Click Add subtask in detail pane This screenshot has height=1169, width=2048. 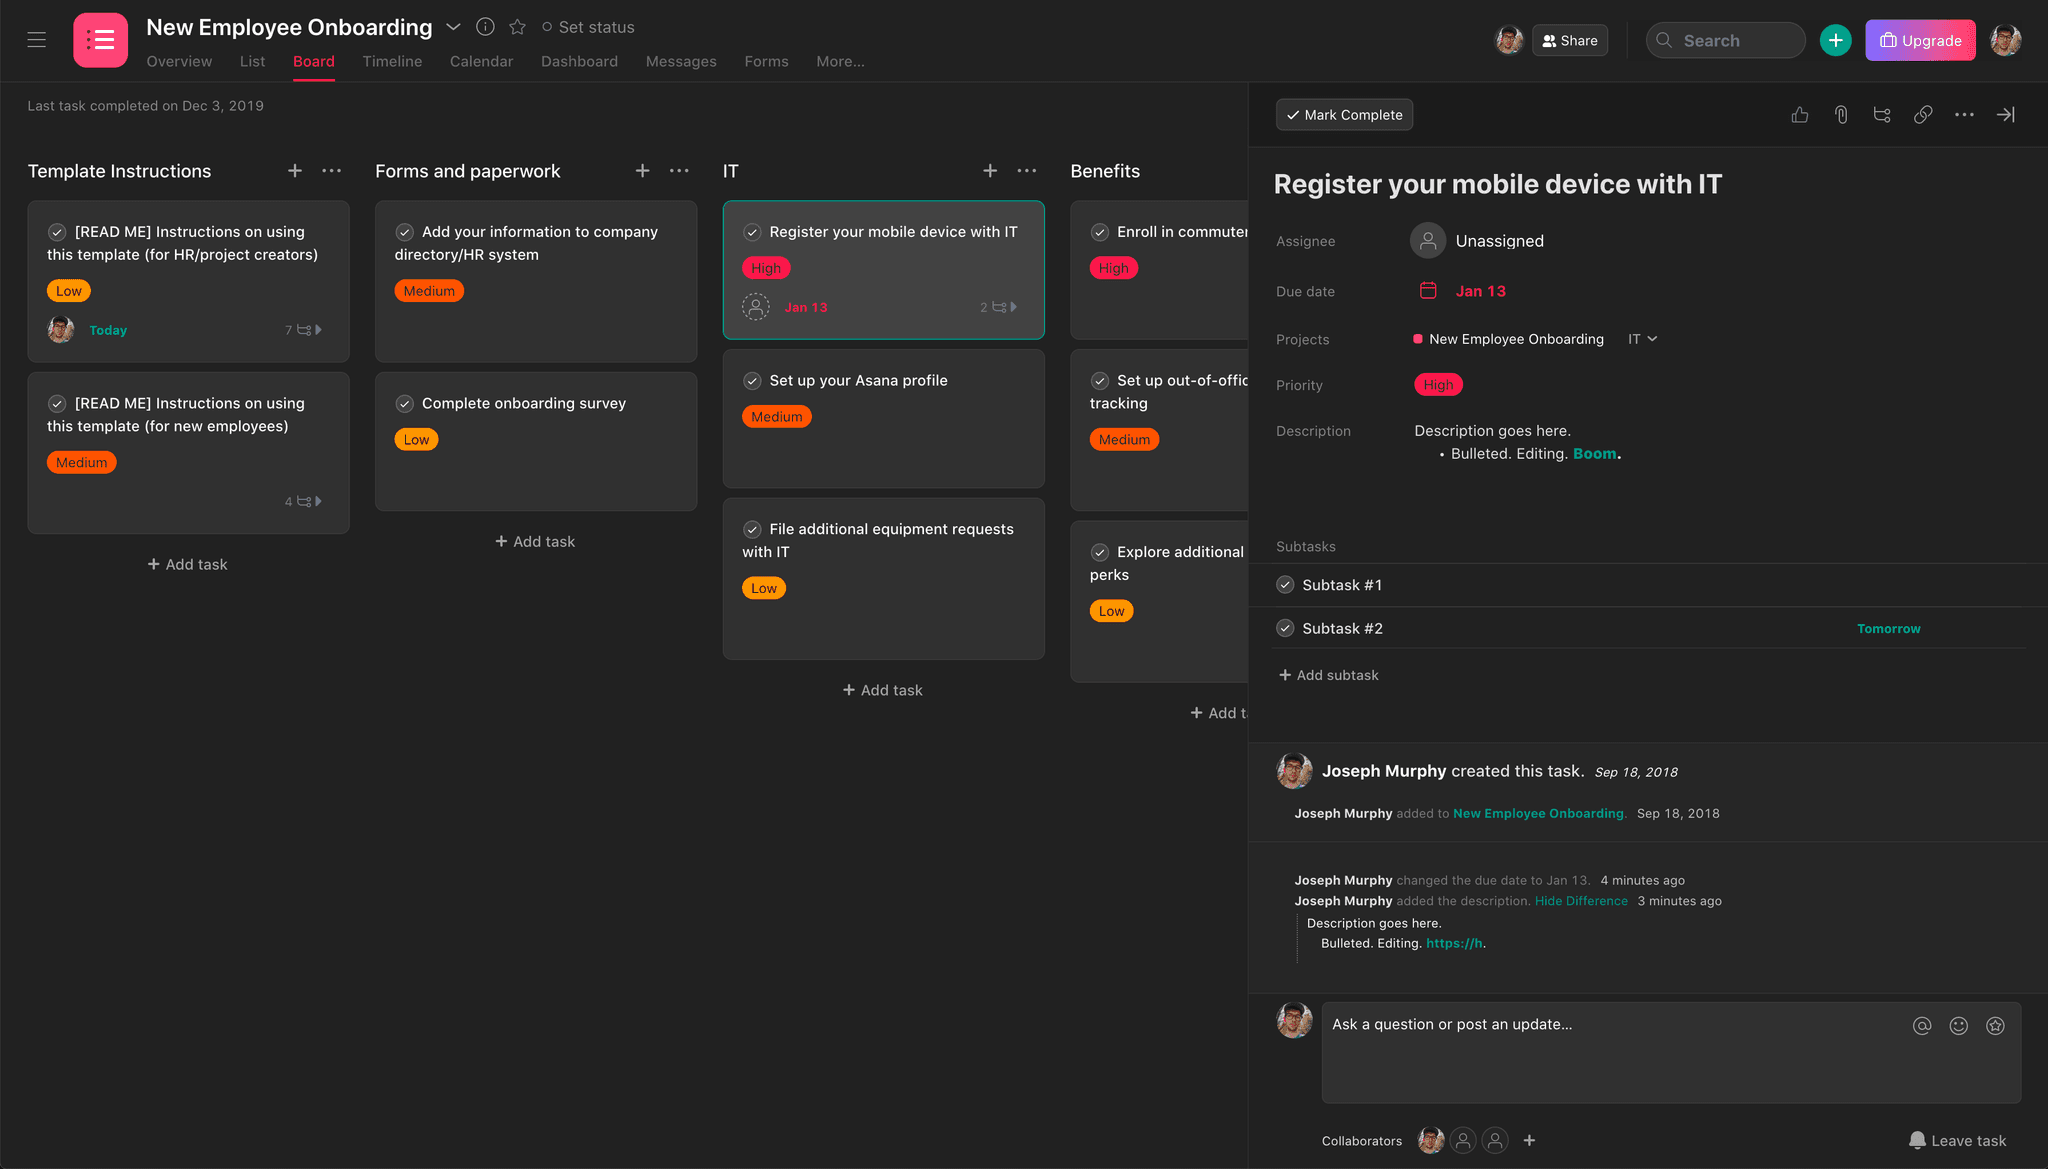coord(1328,675)
